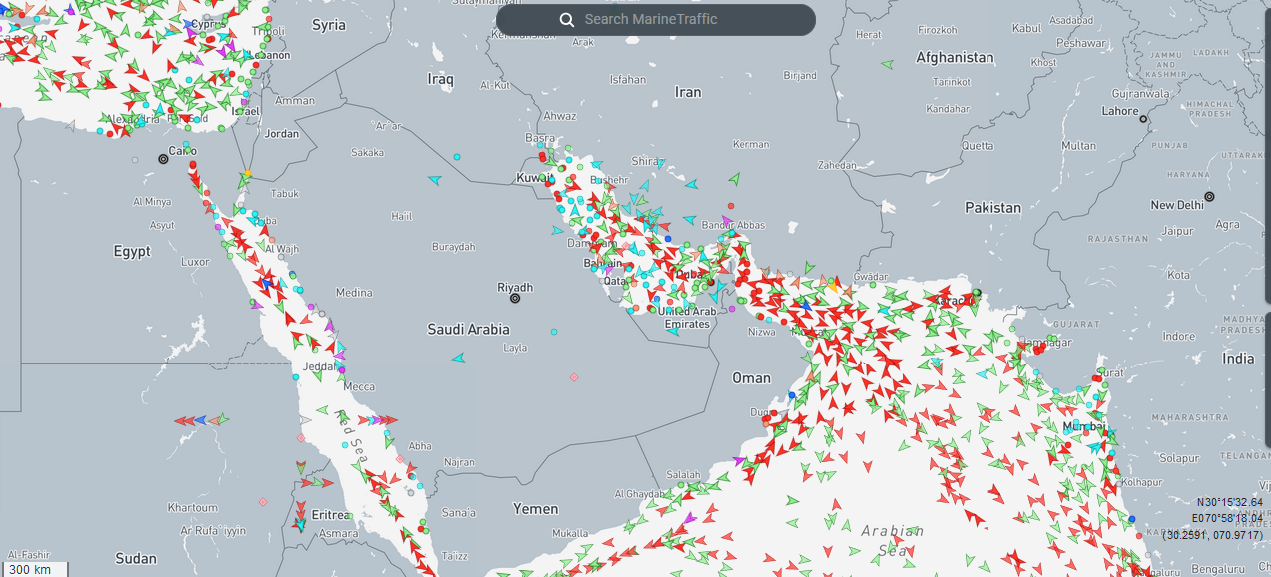Select the blue dot marker near Kolhapur

pos(1132,518)
